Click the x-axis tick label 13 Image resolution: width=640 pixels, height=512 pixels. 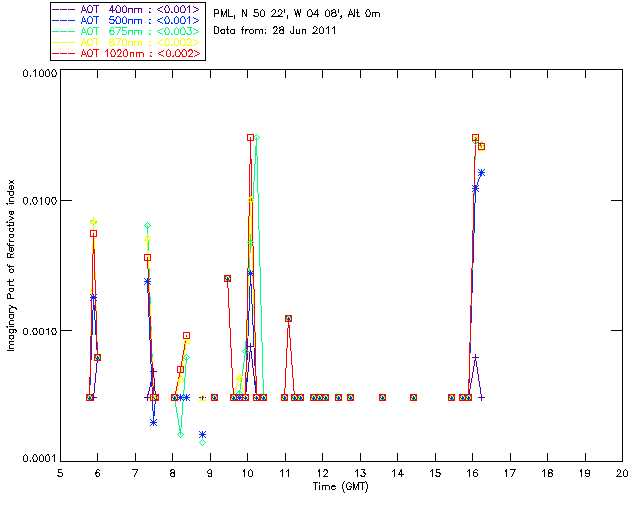360,473
